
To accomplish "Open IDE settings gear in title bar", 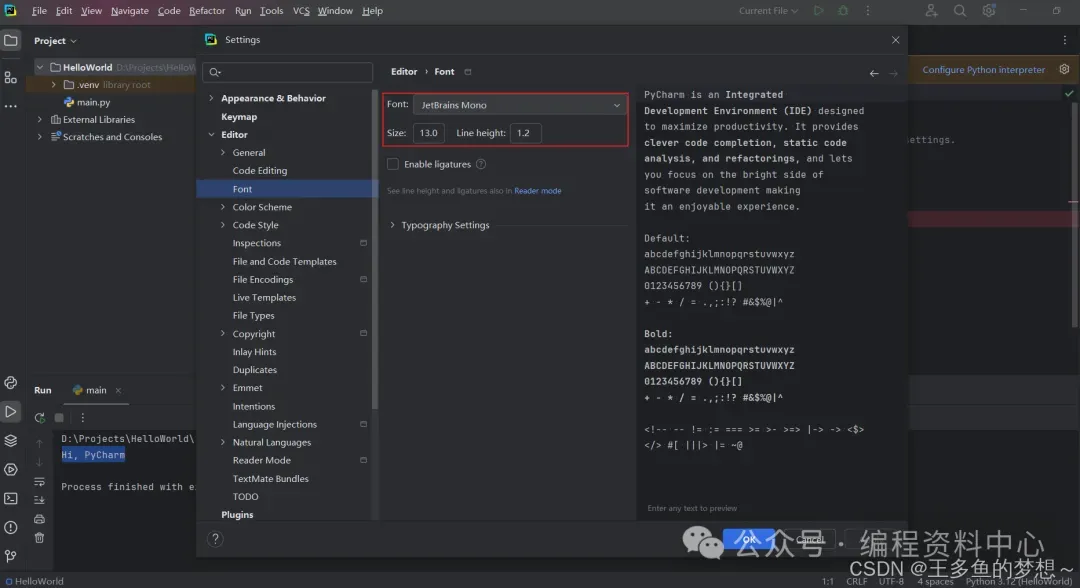I will (988, 10).
